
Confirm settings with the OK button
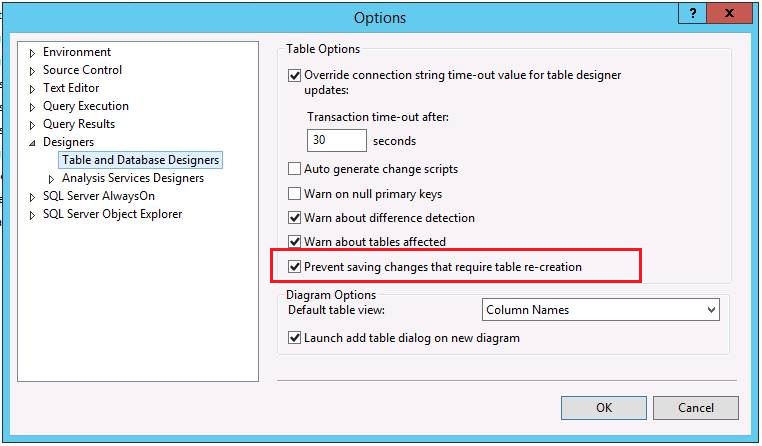point(604,408)
